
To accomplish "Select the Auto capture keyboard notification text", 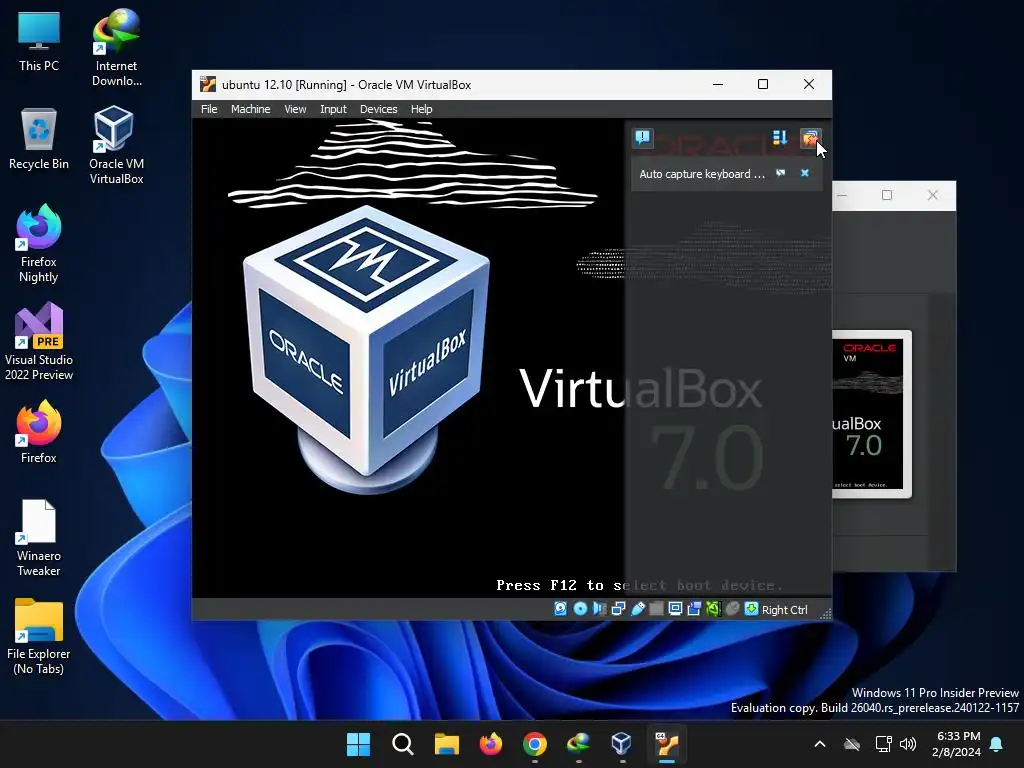I will 701,174.
